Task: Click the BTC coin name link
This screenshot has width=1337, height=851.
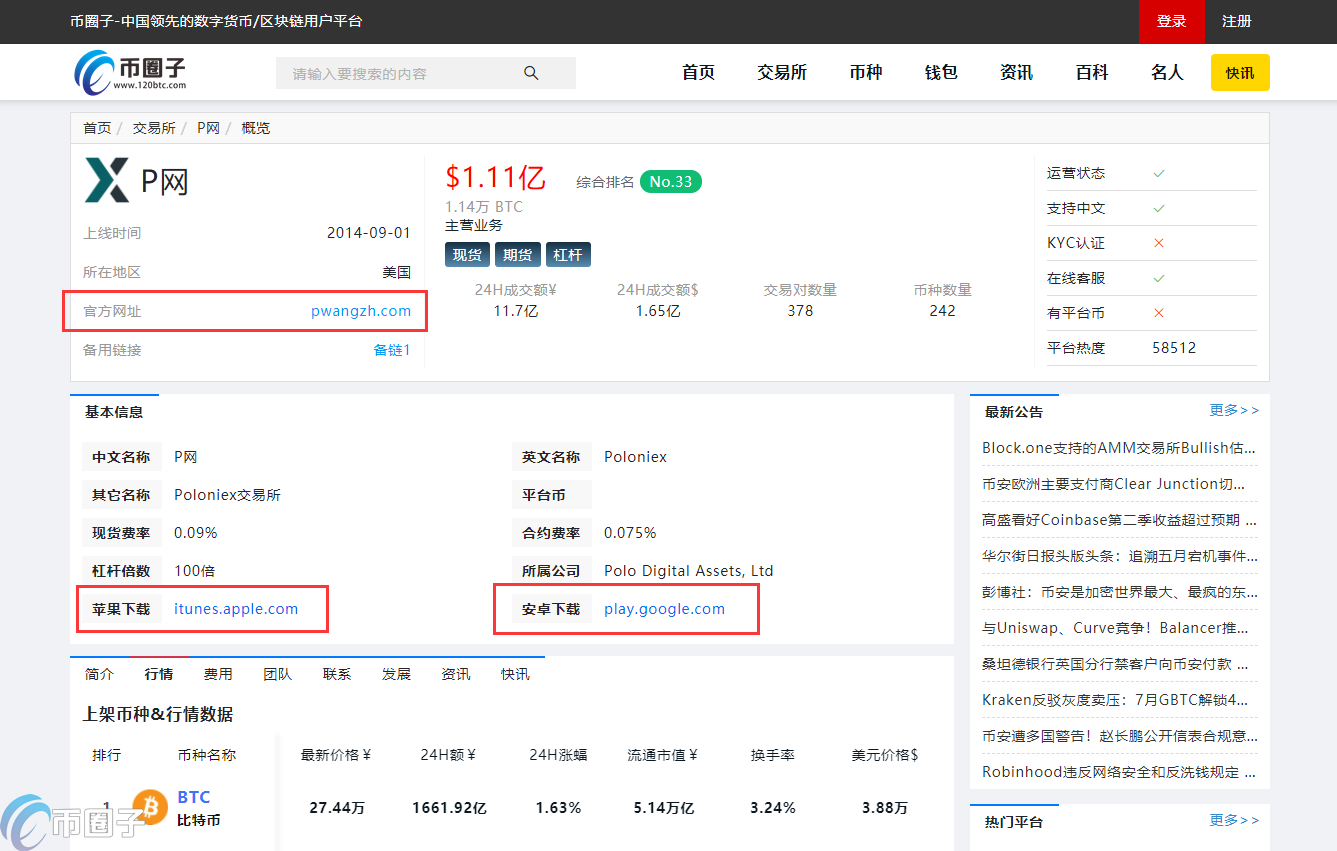Action: pyautogui.click(x=194, y=797)
